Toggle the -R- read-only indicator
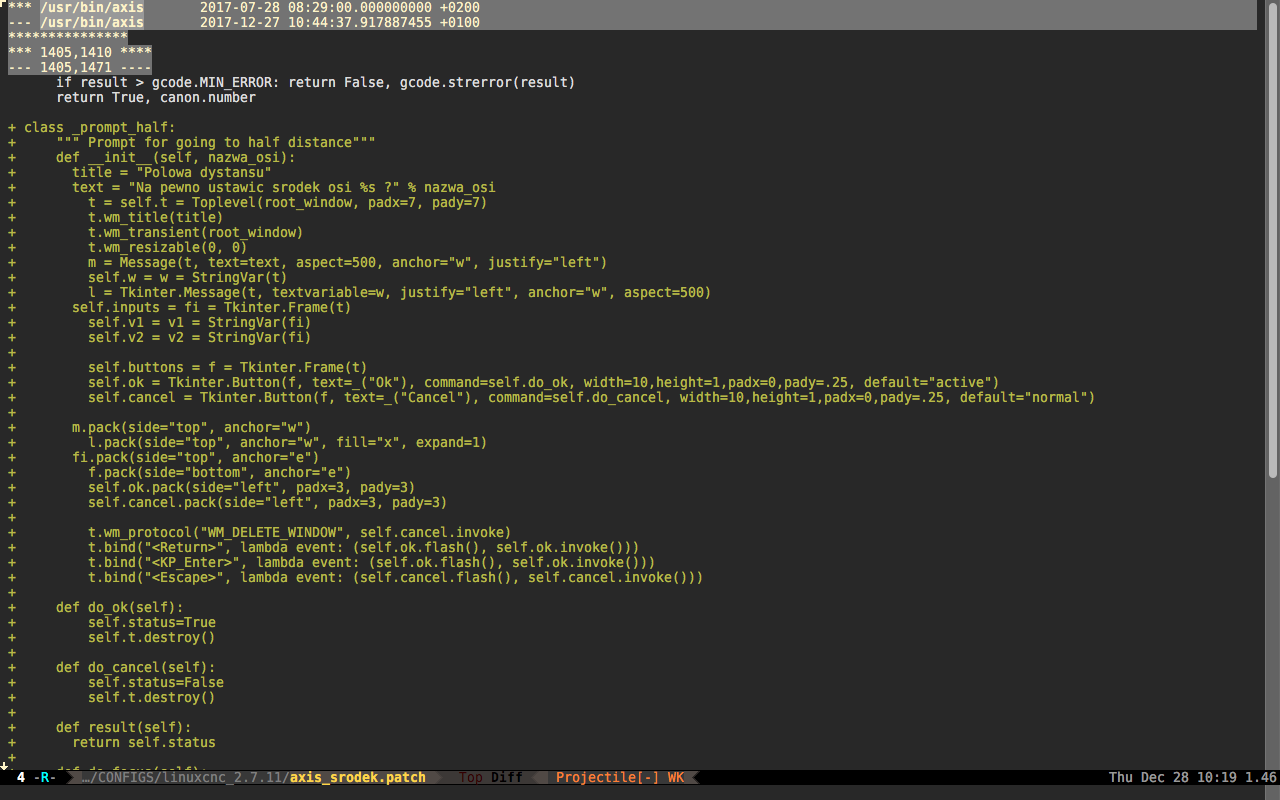This screenshot has width=1280, height=800. click(x=45, y=777)
